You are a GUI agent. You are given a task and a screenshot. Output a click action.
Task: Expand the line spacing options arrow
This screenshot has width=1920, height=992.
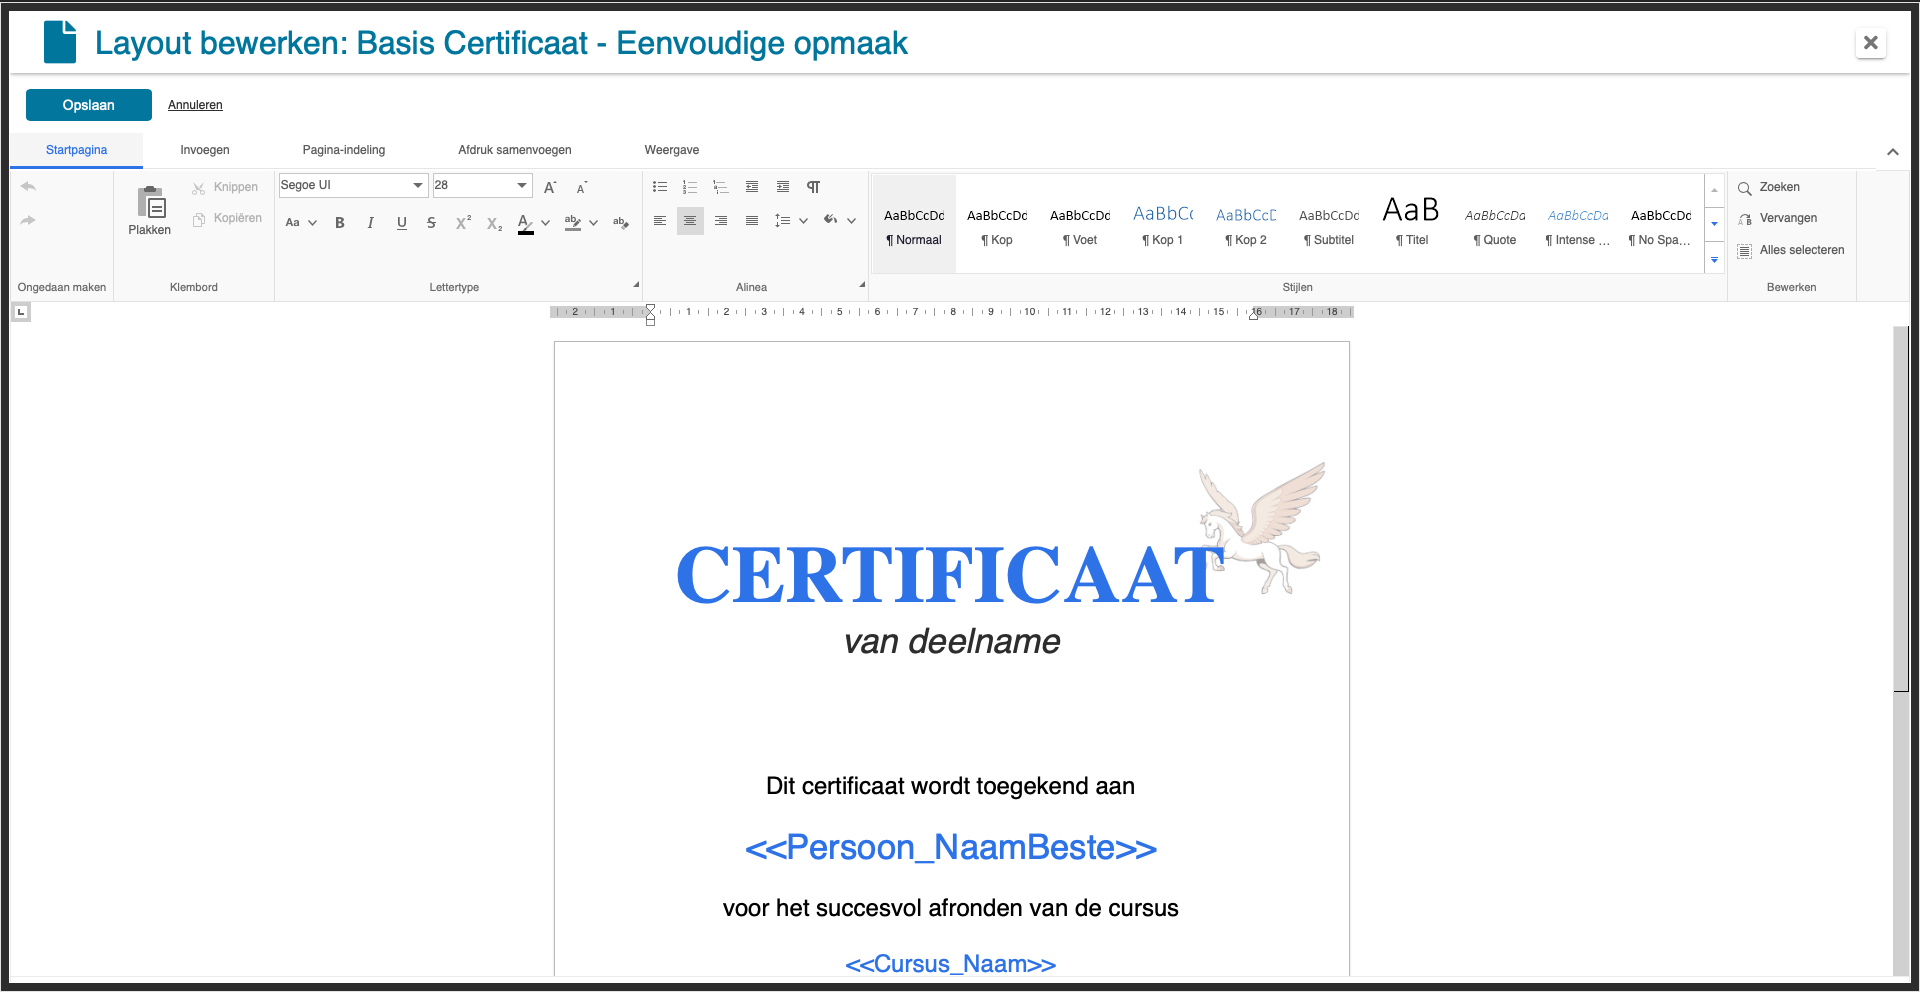point(803,221)
